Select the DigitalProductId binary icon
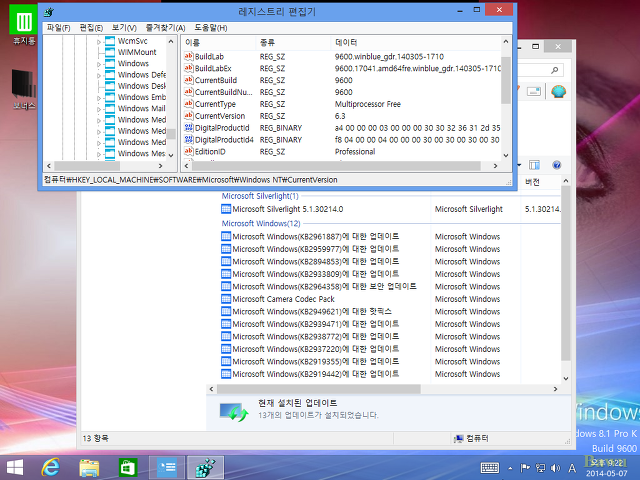640x480 pixels. [188, 128]
